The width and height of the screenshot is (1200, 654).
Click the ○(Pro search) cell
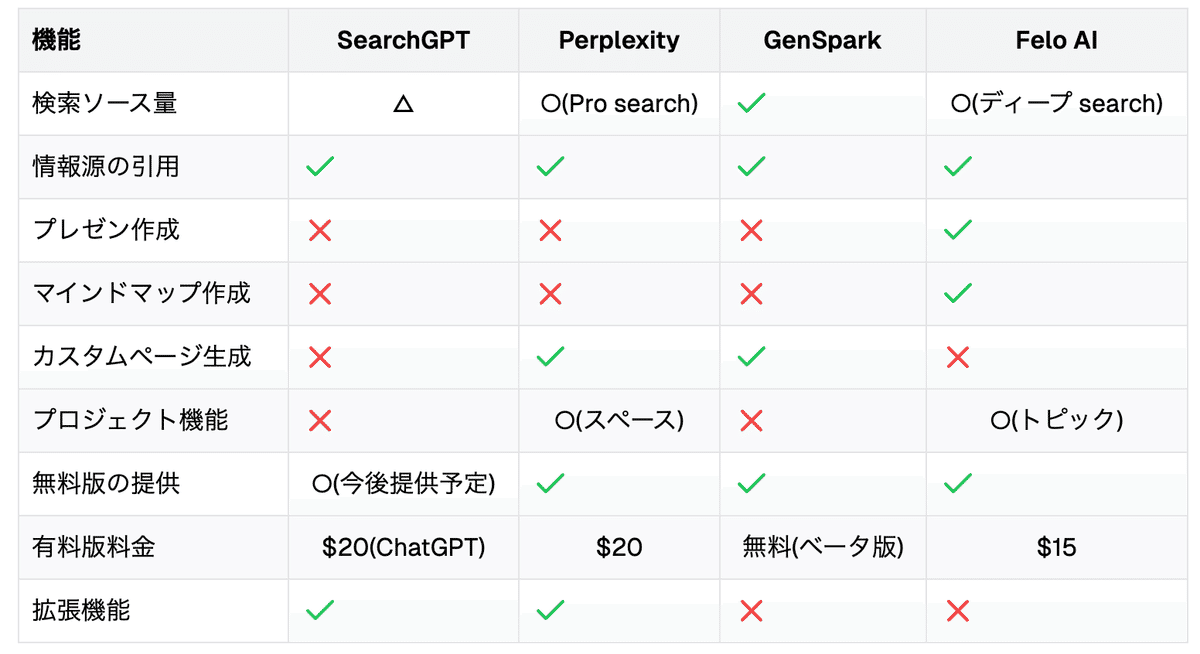point(619,104)
